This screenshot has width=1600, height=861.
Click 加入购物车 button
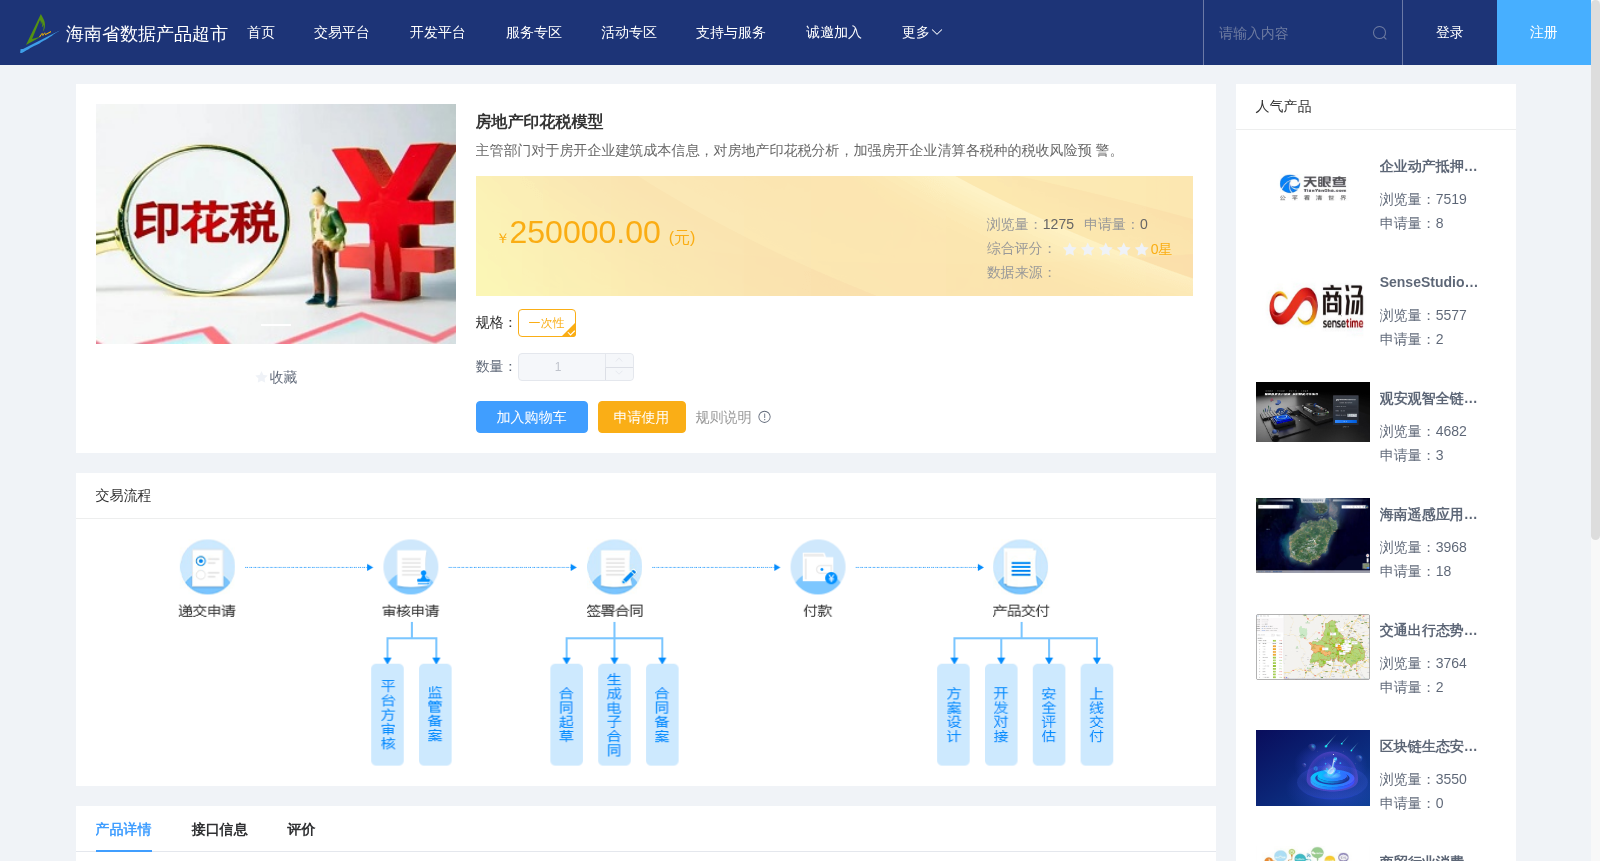532,417
